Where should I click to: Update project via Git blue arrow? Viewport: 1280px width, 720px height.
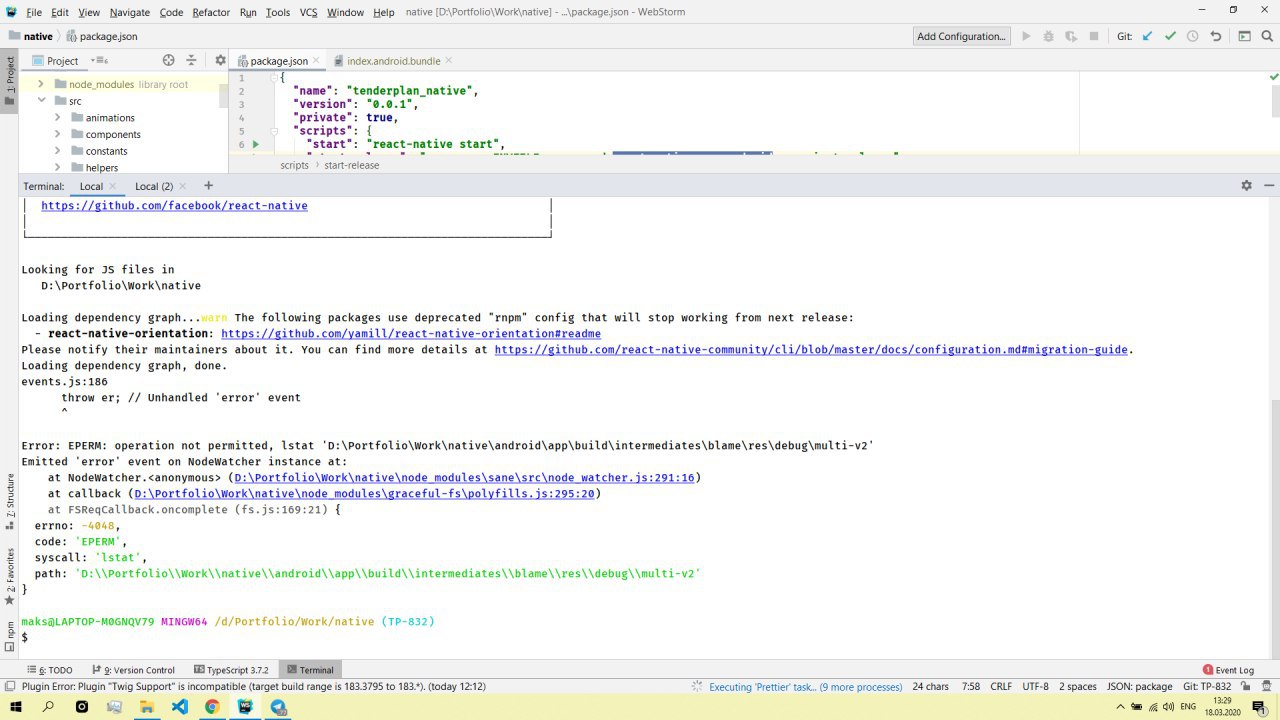coord(1147,36)
